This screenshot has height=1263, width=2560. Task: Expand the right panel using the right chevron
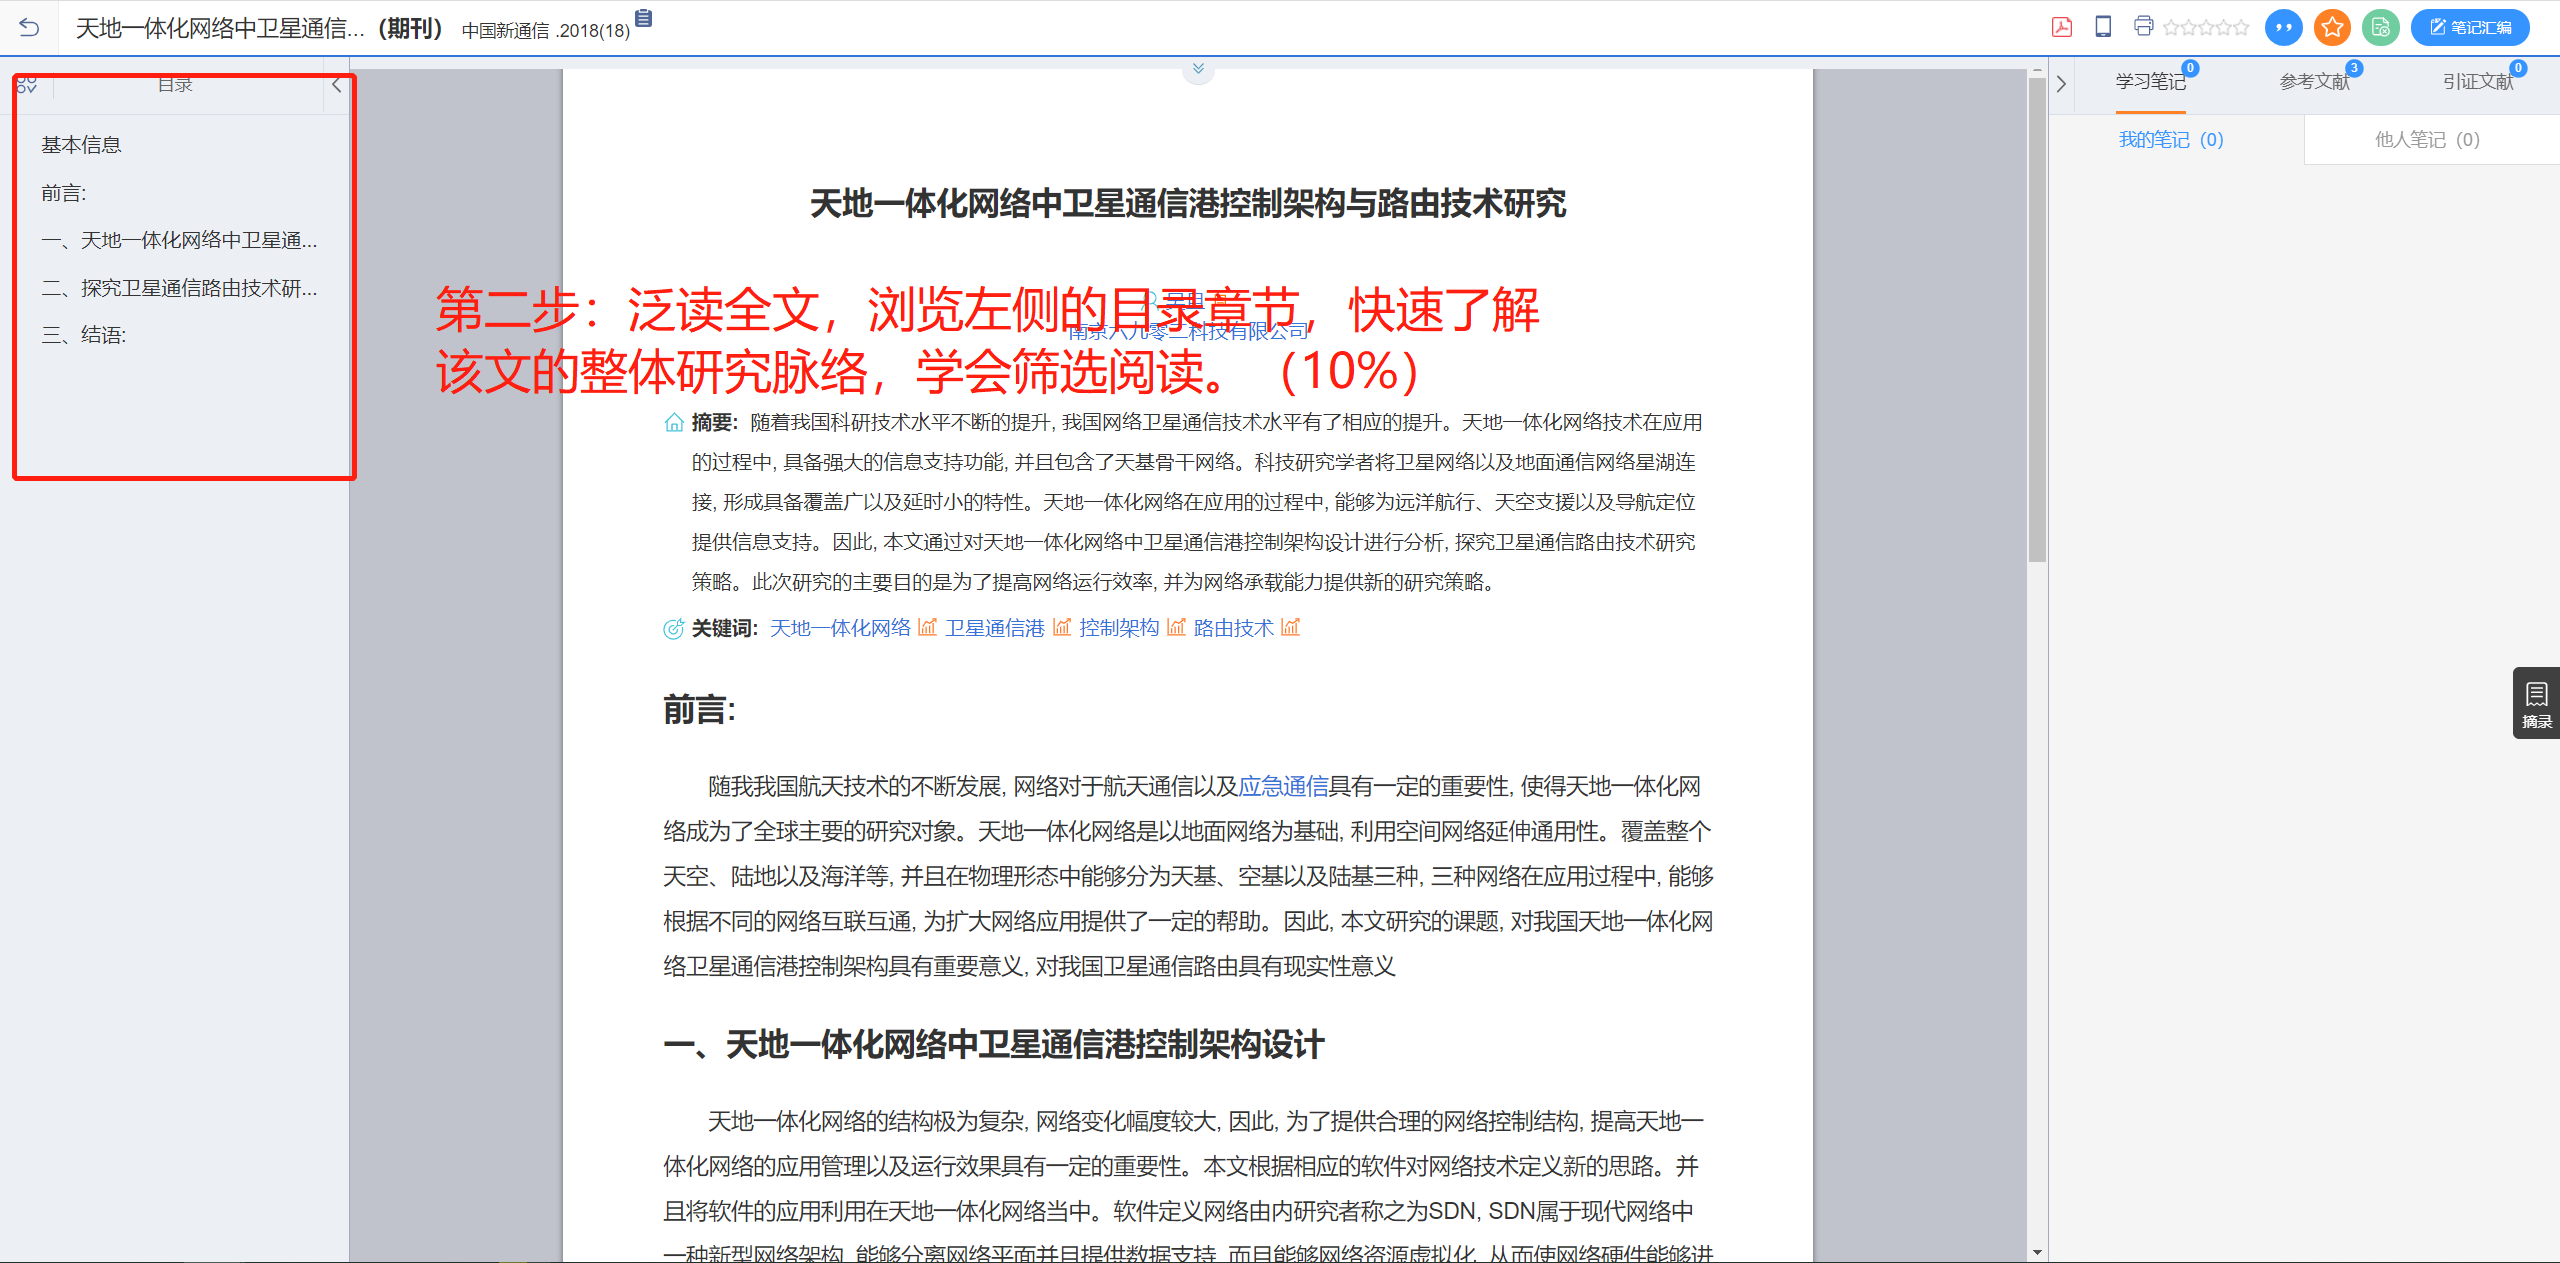[2061, 84]
